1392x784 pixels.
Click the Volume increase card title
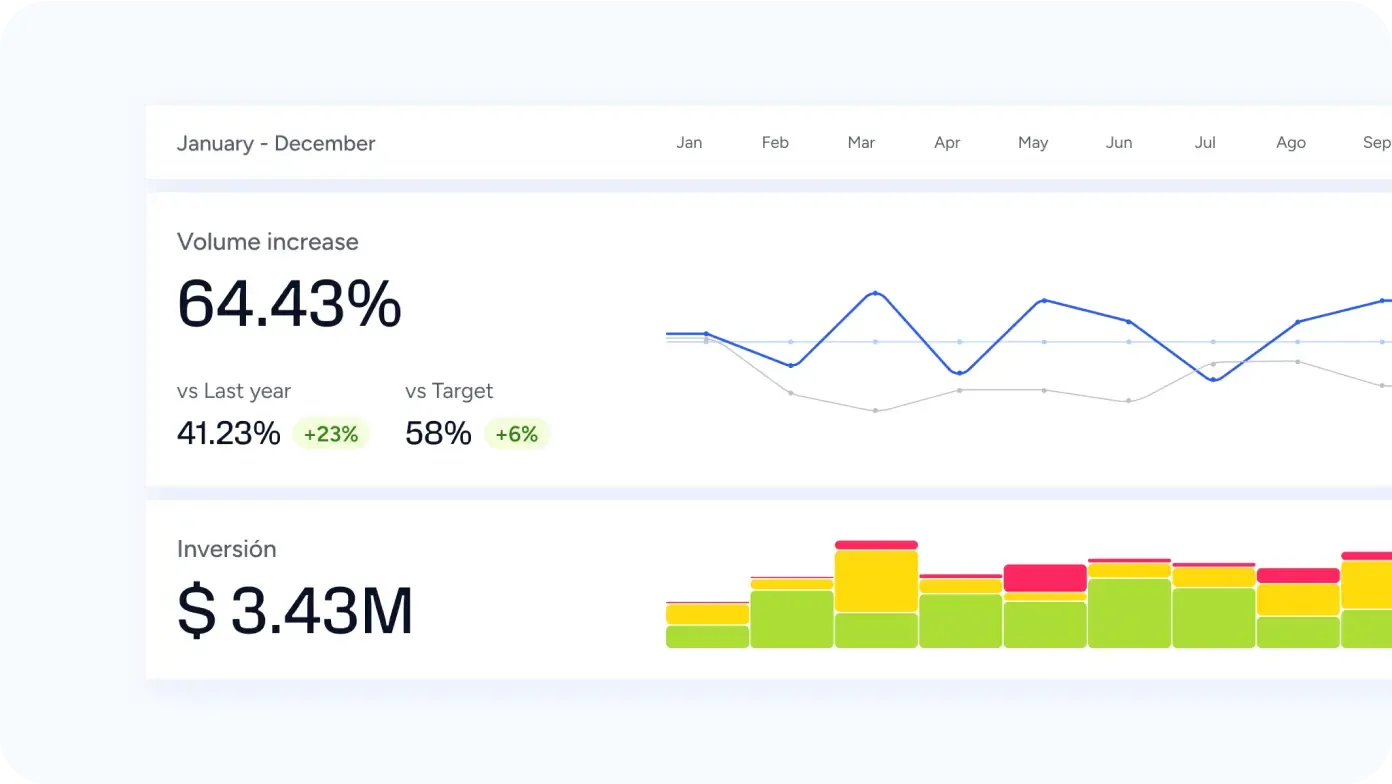267,241
